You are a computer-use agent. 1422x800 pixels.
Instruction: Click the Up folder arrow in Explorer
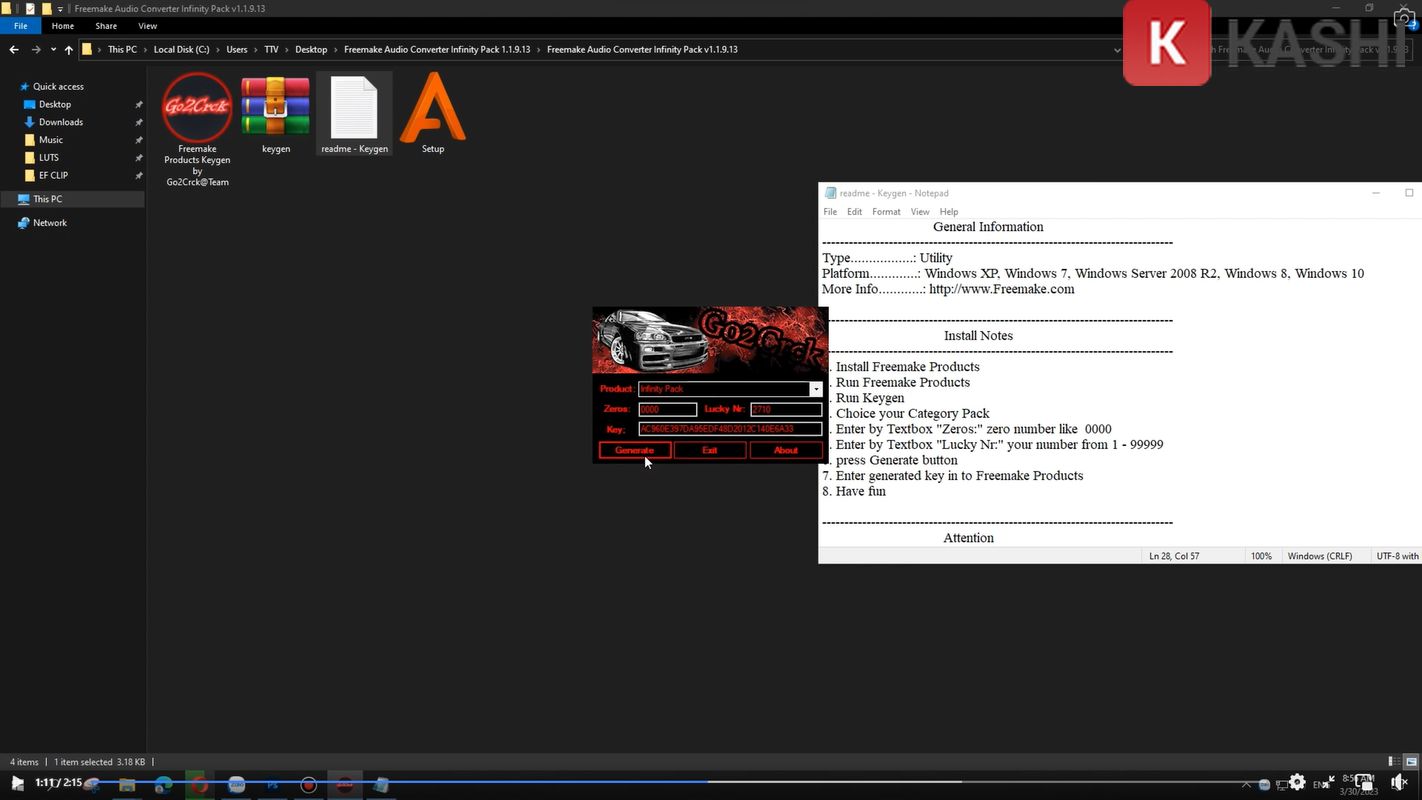tap(68, 49)
